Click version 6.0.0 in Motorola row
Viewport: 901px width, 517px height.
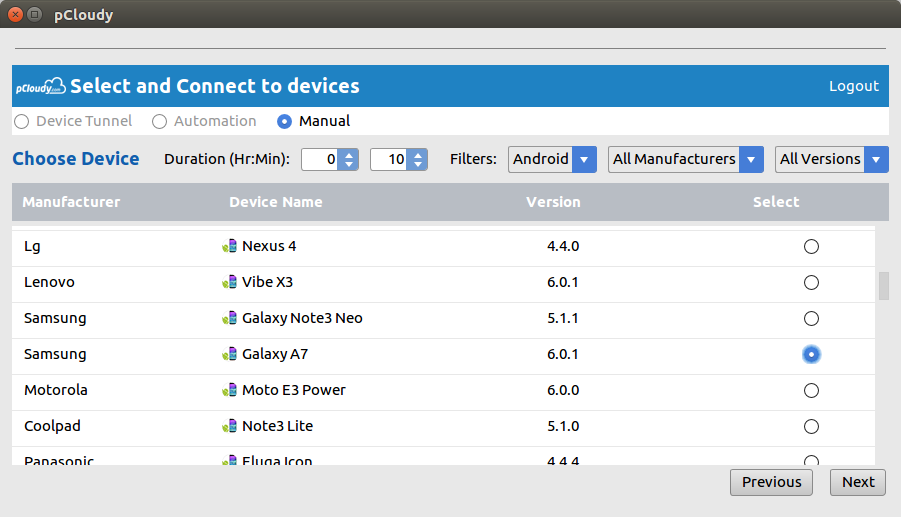(x=563, y=390)
